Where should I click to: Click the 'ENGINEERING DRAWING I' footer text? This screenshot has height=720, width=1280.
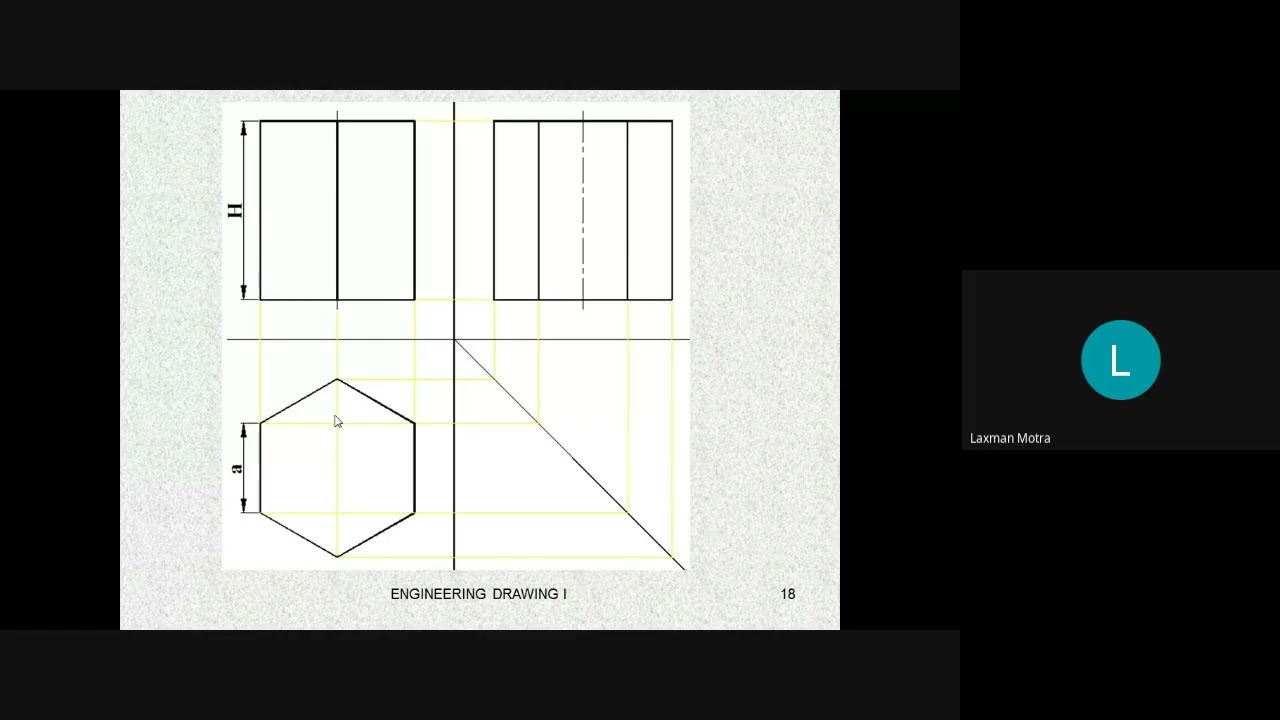point(478,594)
